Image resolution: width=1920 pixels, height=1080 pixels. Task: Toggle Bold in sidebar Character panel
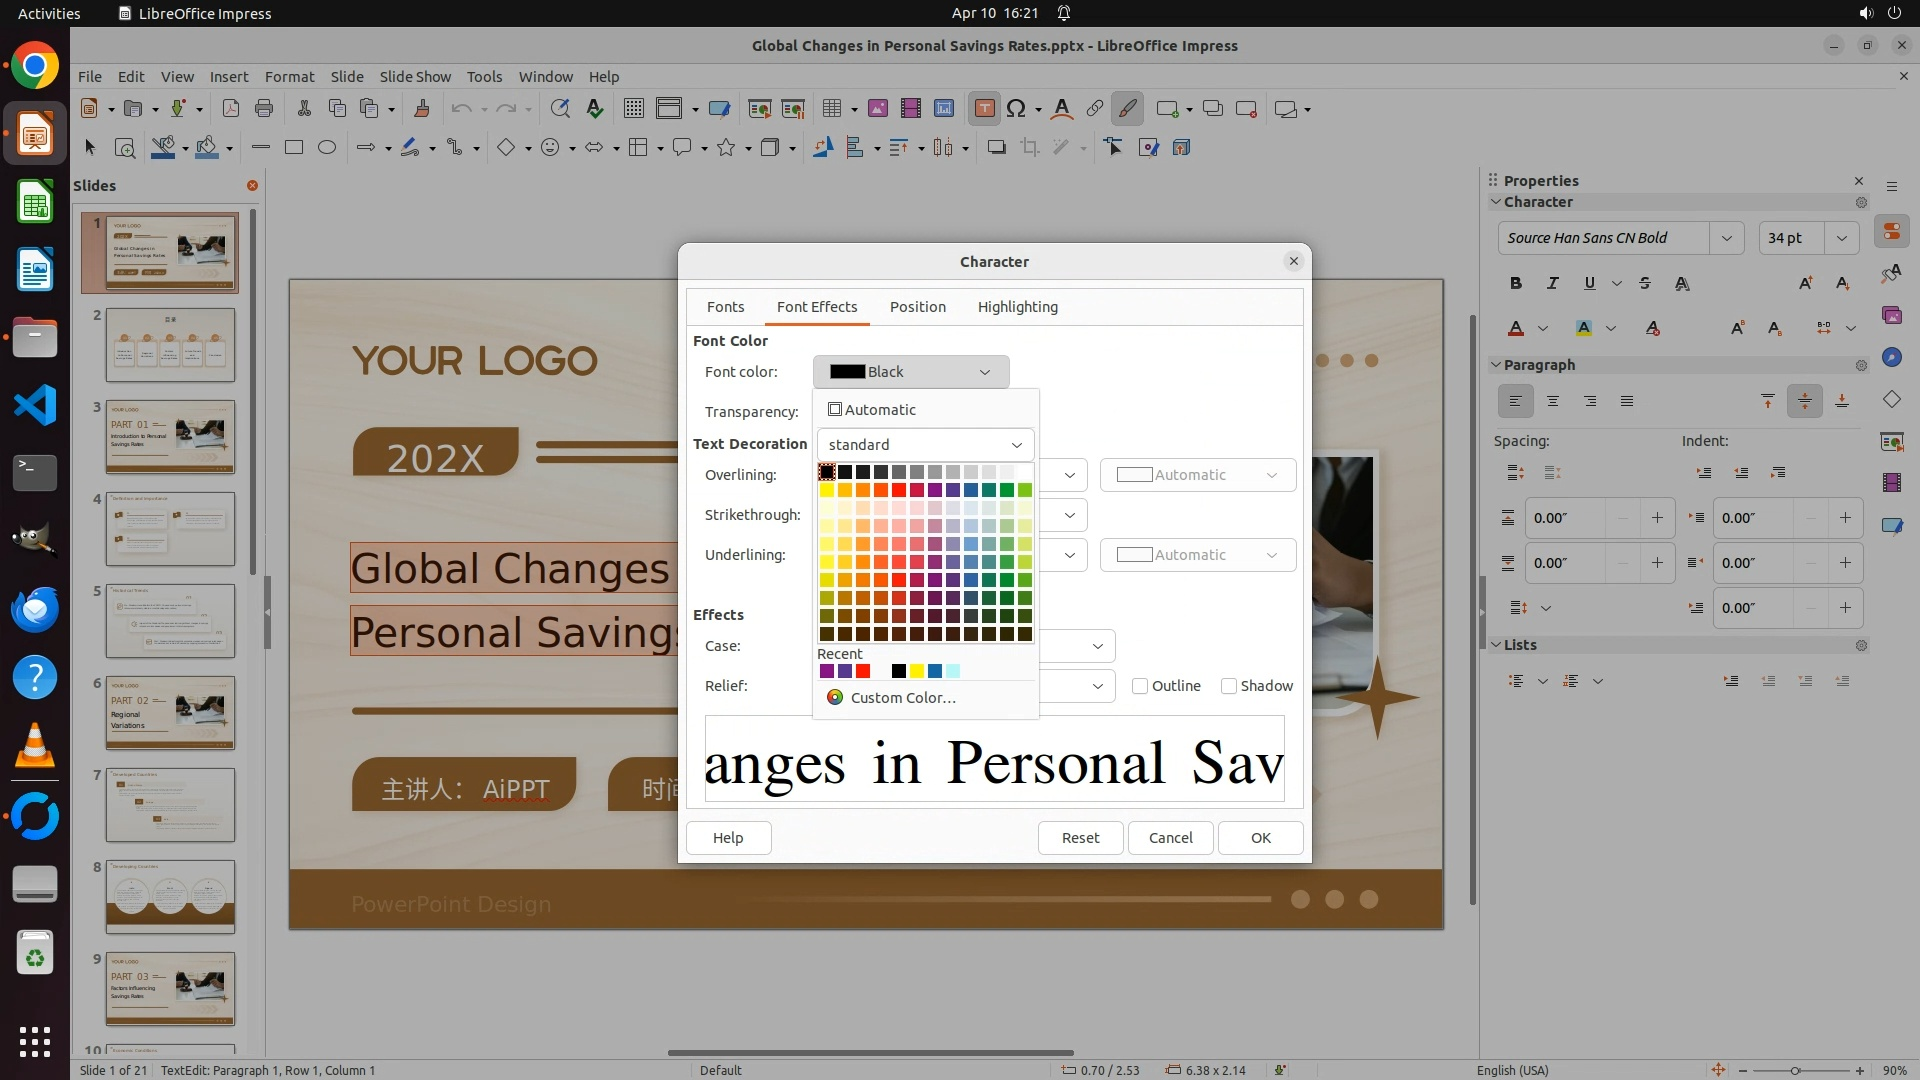[1516, 284]
